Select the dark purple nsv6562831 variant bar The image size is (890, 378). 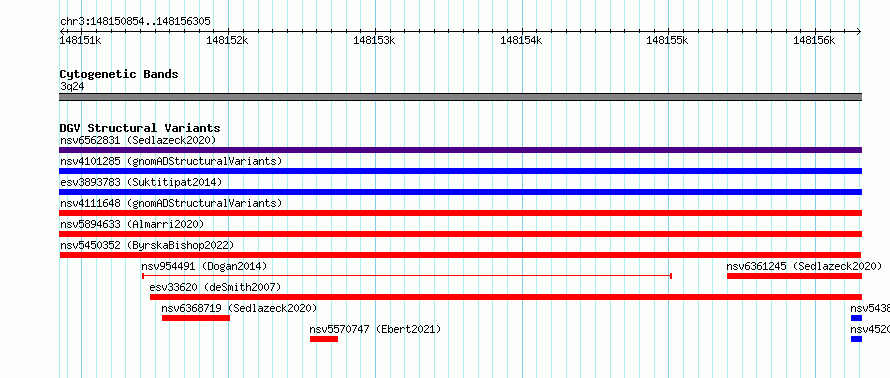click(x=460, y=150)
